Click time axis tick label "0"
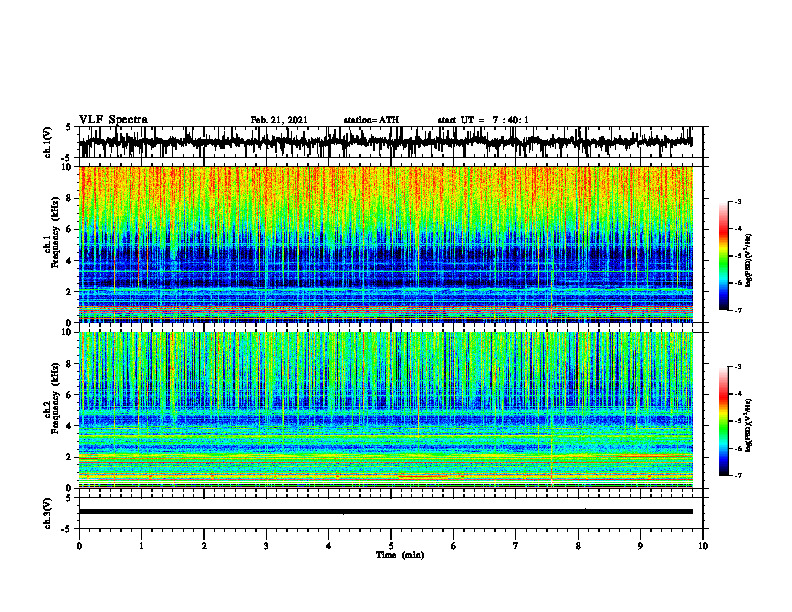Image resolution: width=792 pixels, height=612 pixels. [79, 546]
